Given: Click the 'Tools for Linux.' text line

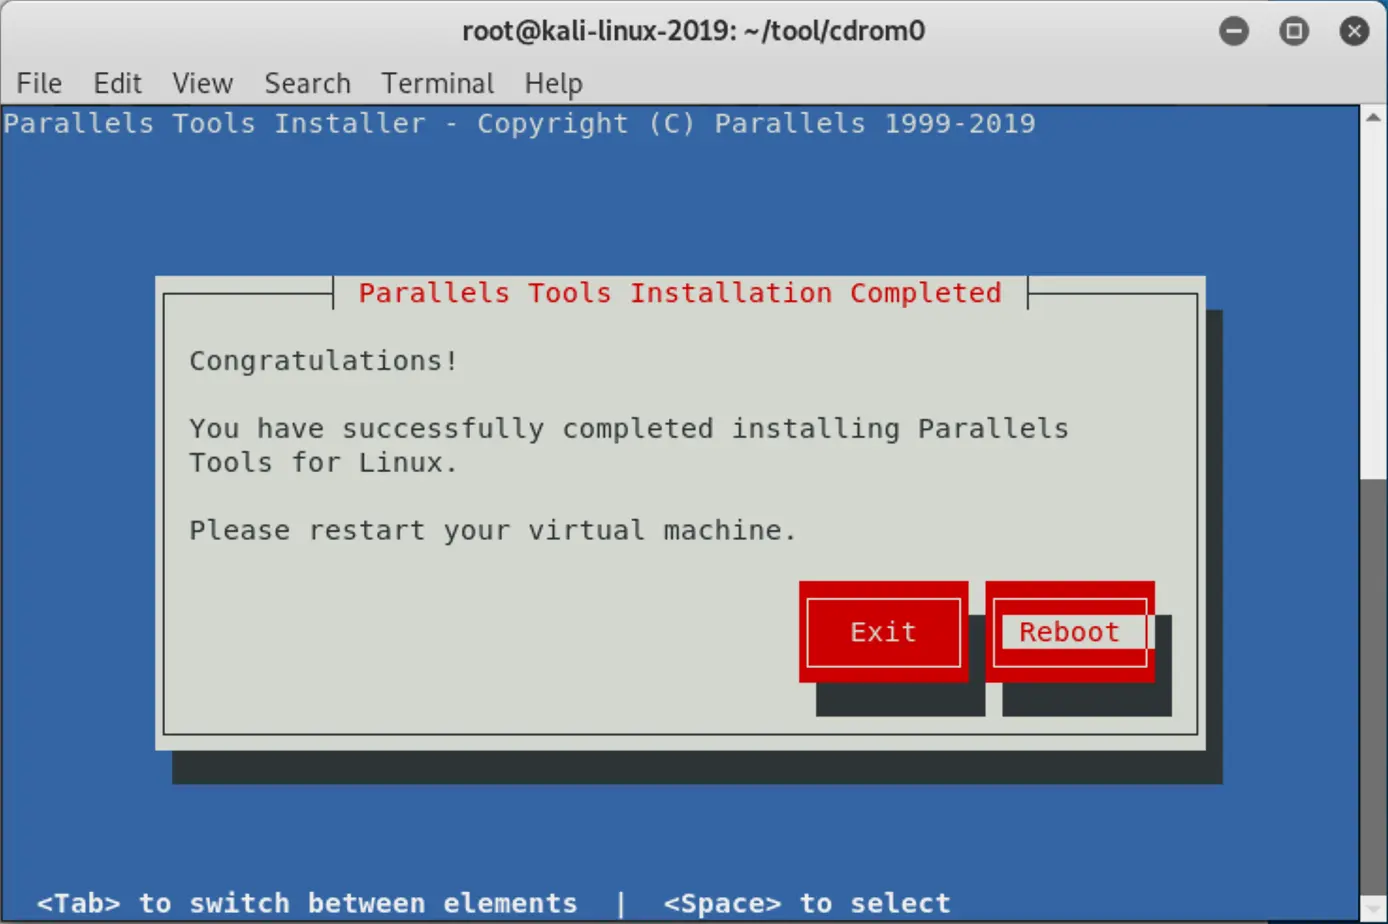Looking at the screenshot, I should 323,463.
